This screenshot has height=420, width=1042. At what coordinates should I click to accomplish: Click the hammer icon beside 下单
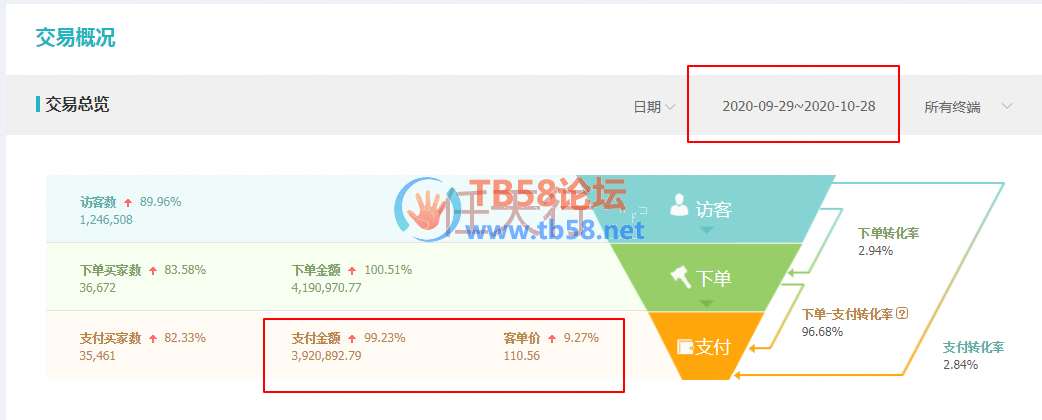click(681, 276)
